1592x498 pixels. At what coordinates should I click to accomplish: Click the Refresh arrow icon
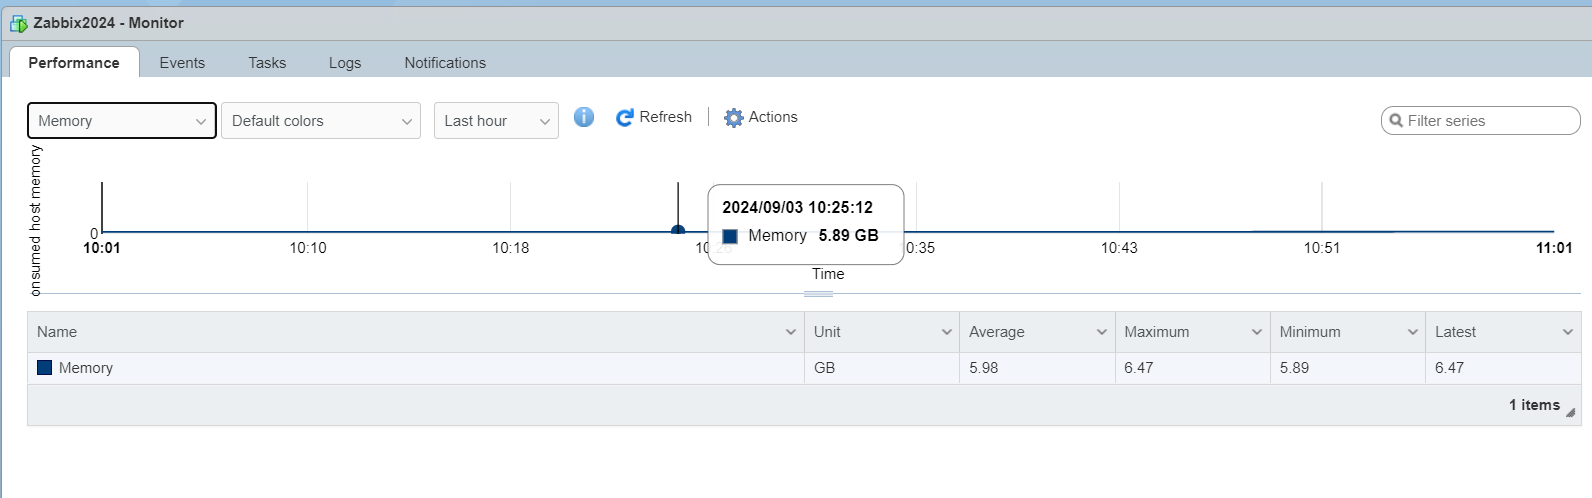tap(625, 118)
